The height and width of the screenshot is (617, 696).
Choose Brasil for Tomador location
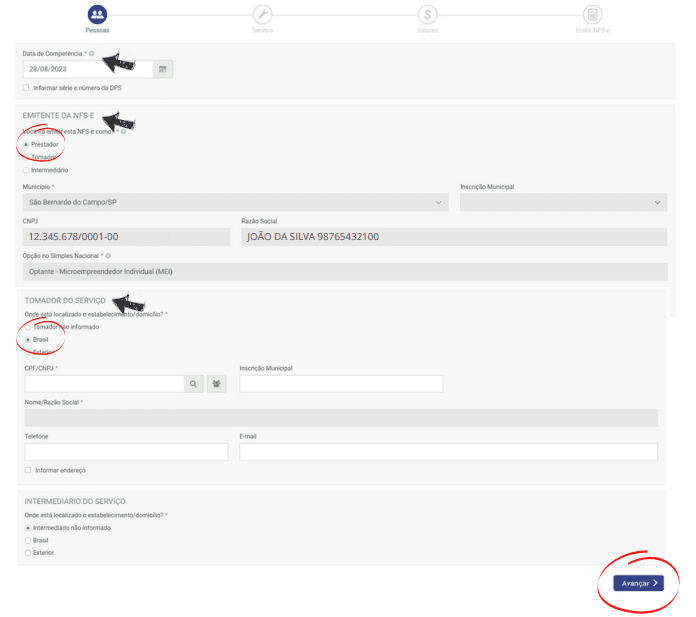coord(28,339)
